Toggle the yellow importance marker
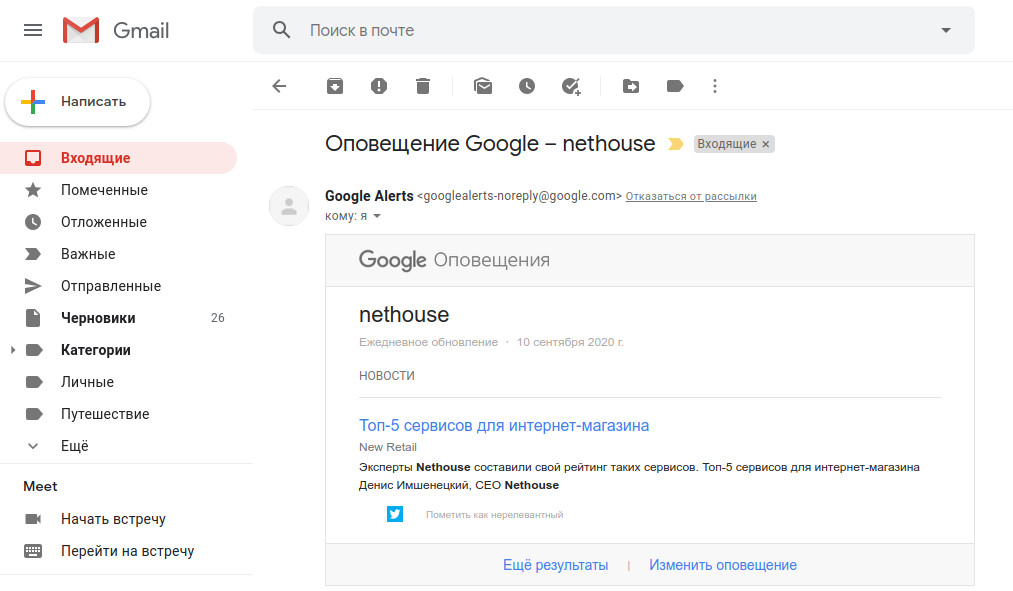The height and width of the screenshot is (591, 1013). [676, 144]
